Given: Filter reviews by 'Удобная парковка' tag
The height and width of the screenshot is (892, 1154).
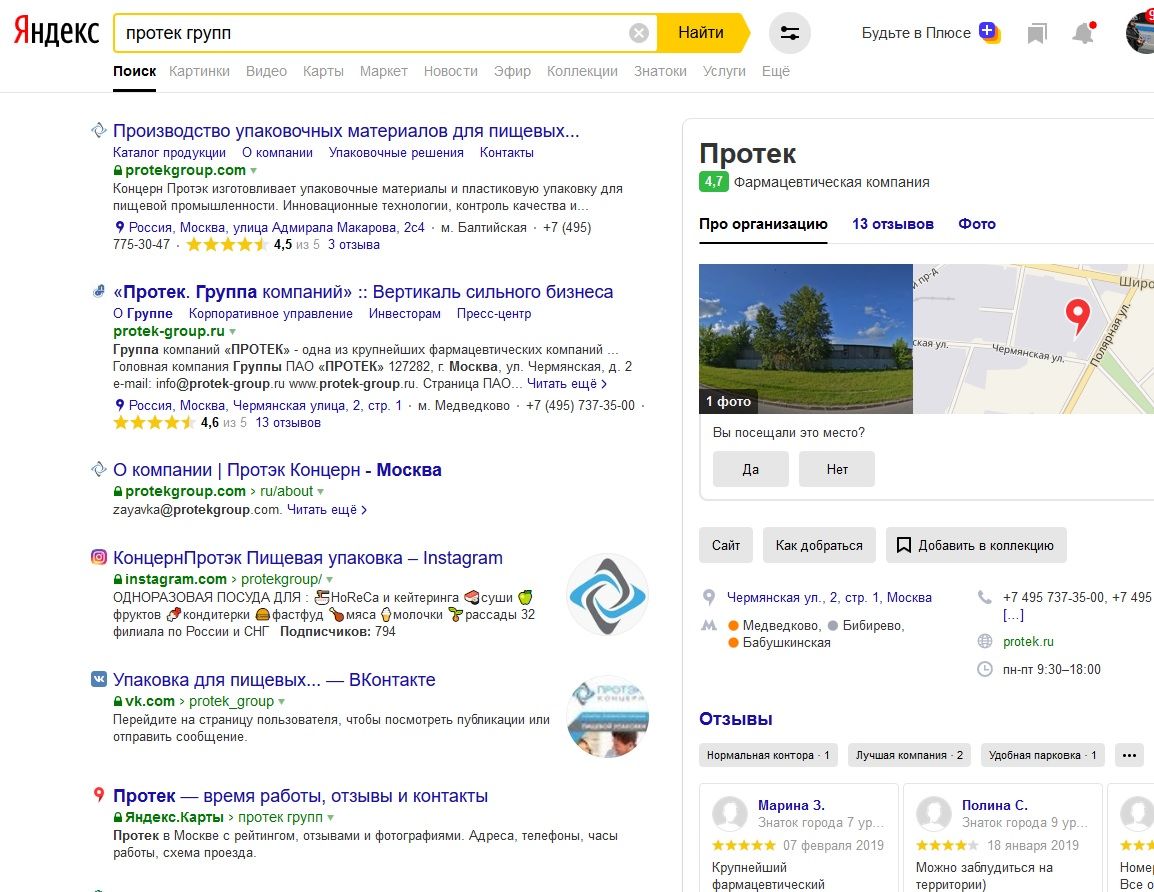Looking at the screenshot, I should [1043, 755].
